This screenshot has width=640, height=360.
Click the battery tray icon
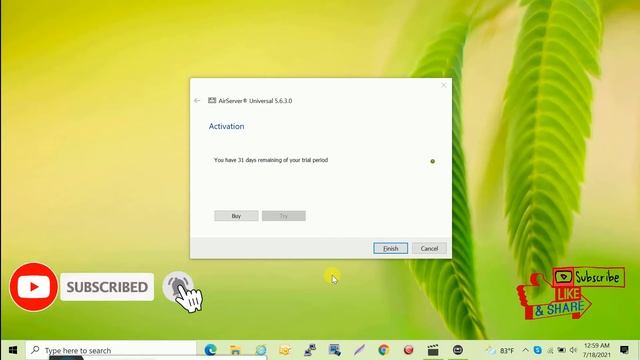point(562,350)
